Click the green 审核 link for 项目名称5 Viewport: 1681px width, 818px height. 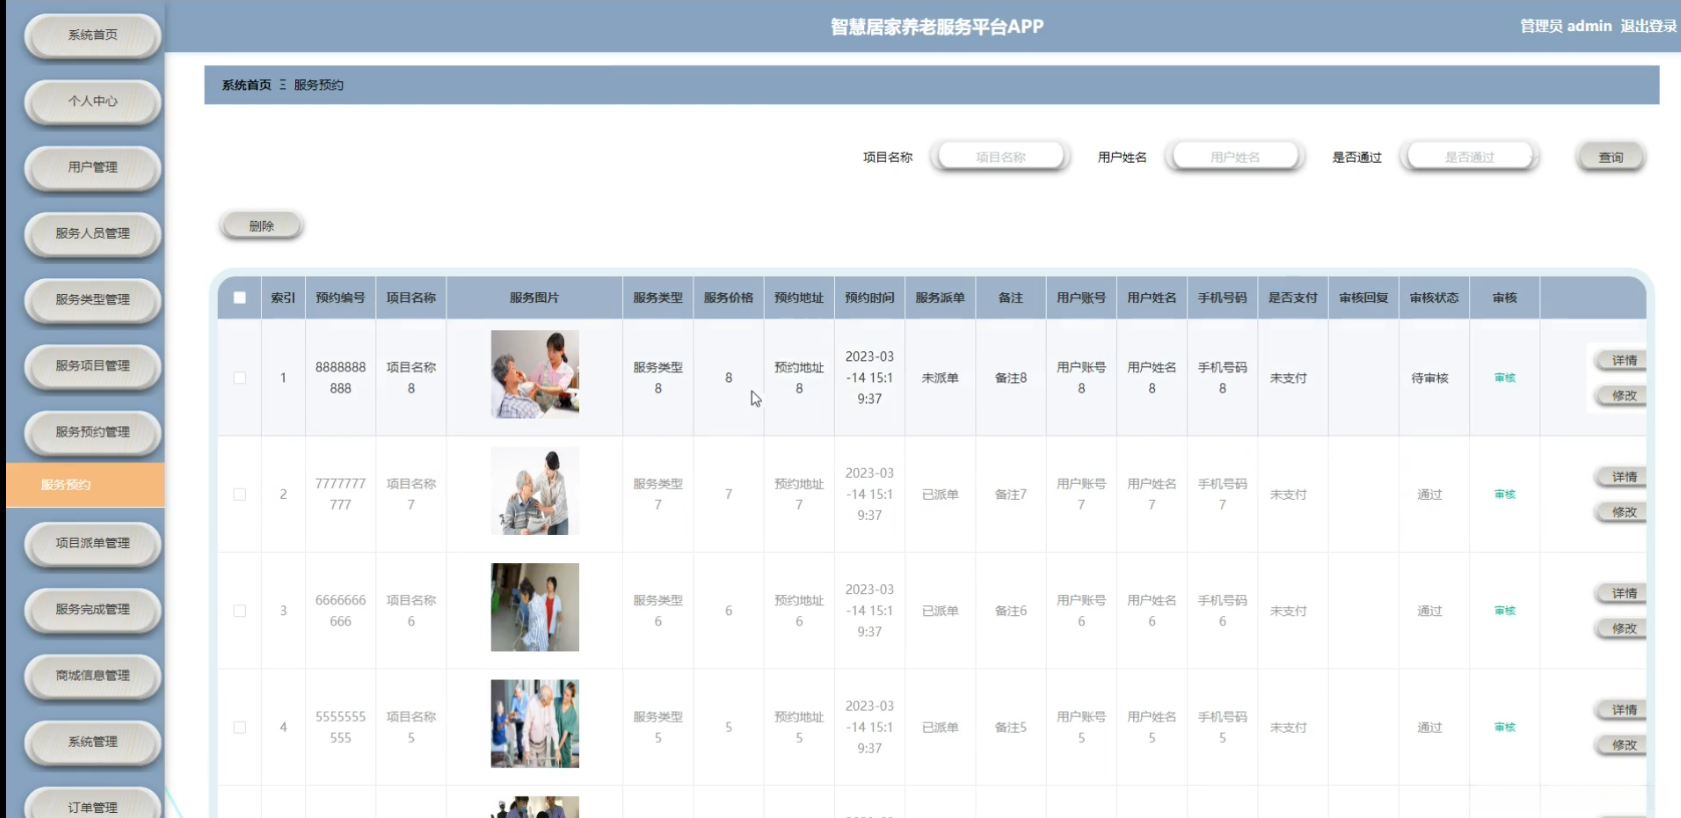tap(1505, 727)
